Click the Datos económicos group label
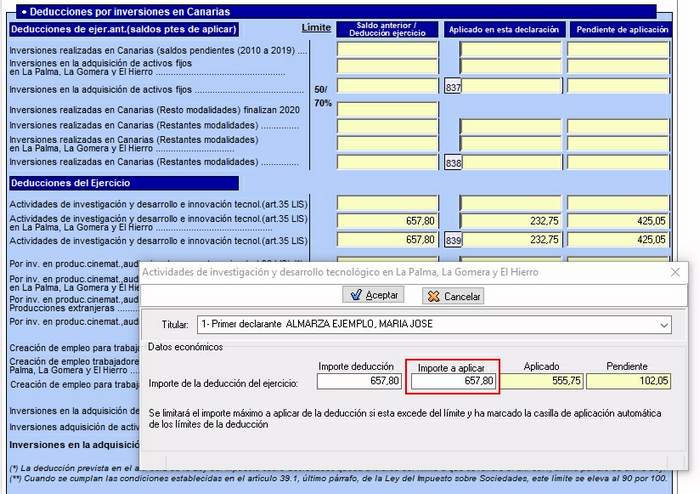Viewport: 700px width, 494px height. pos(185,347)
